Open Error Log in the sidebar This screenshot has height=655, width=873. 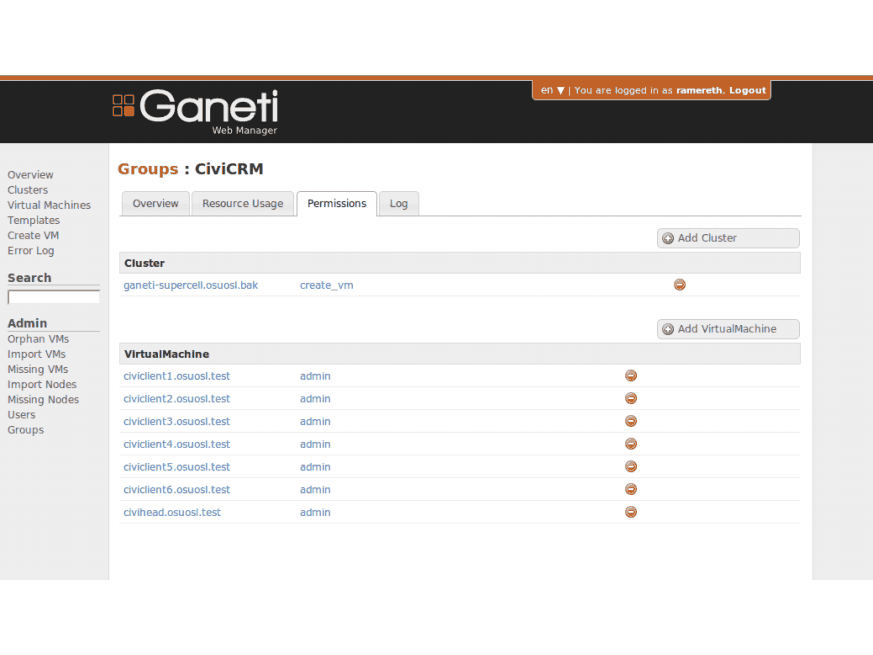point(31,251)
